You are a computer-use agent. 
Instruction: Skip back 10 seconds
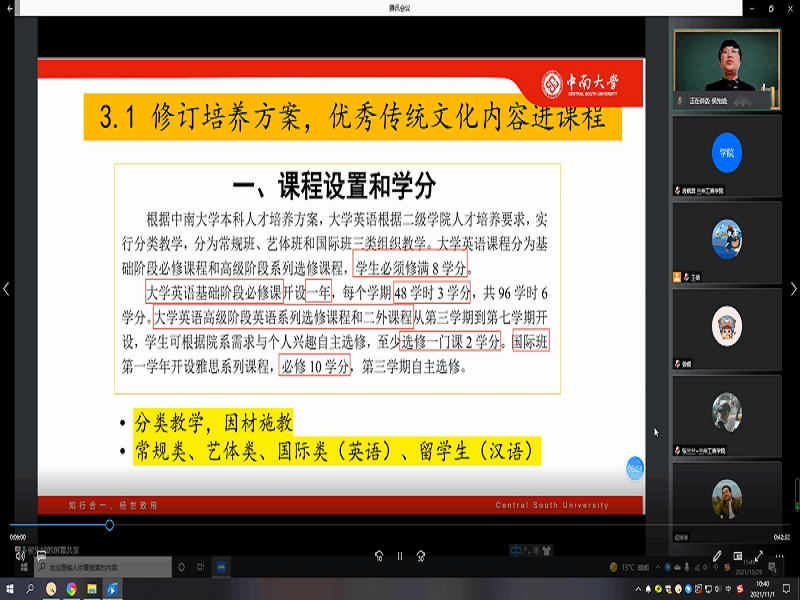(x=379, y=556)
